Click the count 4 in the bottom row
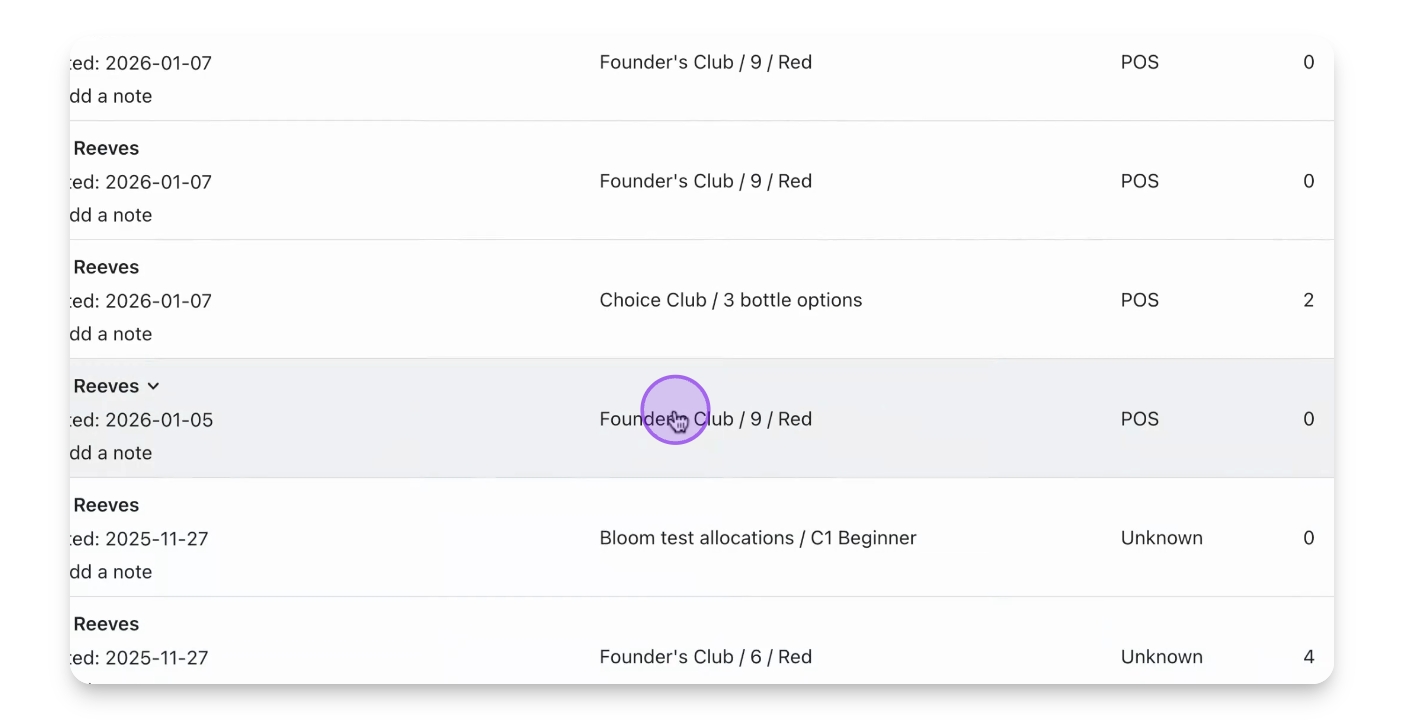The width and height of the screenshot is (1404, 720). (x=1308, y=657)
